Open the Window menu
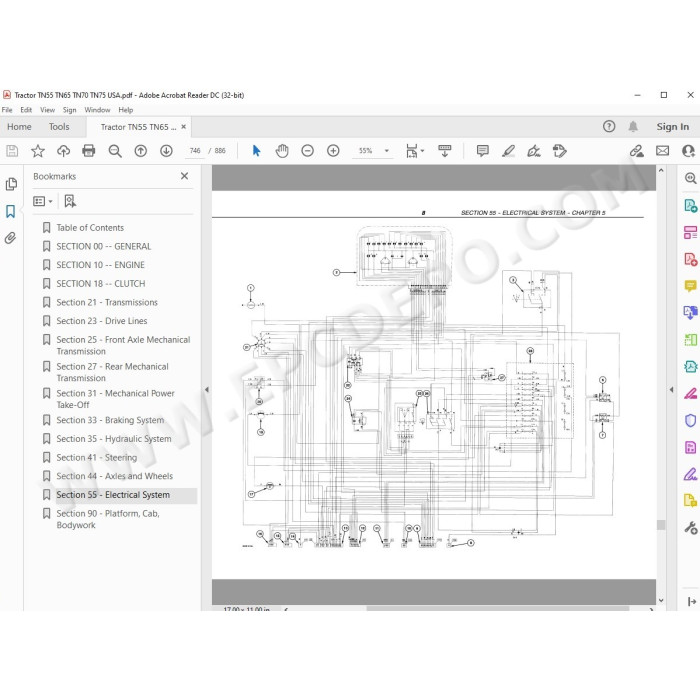This screenshot has height=700, width=700. (x=97, y=110)
